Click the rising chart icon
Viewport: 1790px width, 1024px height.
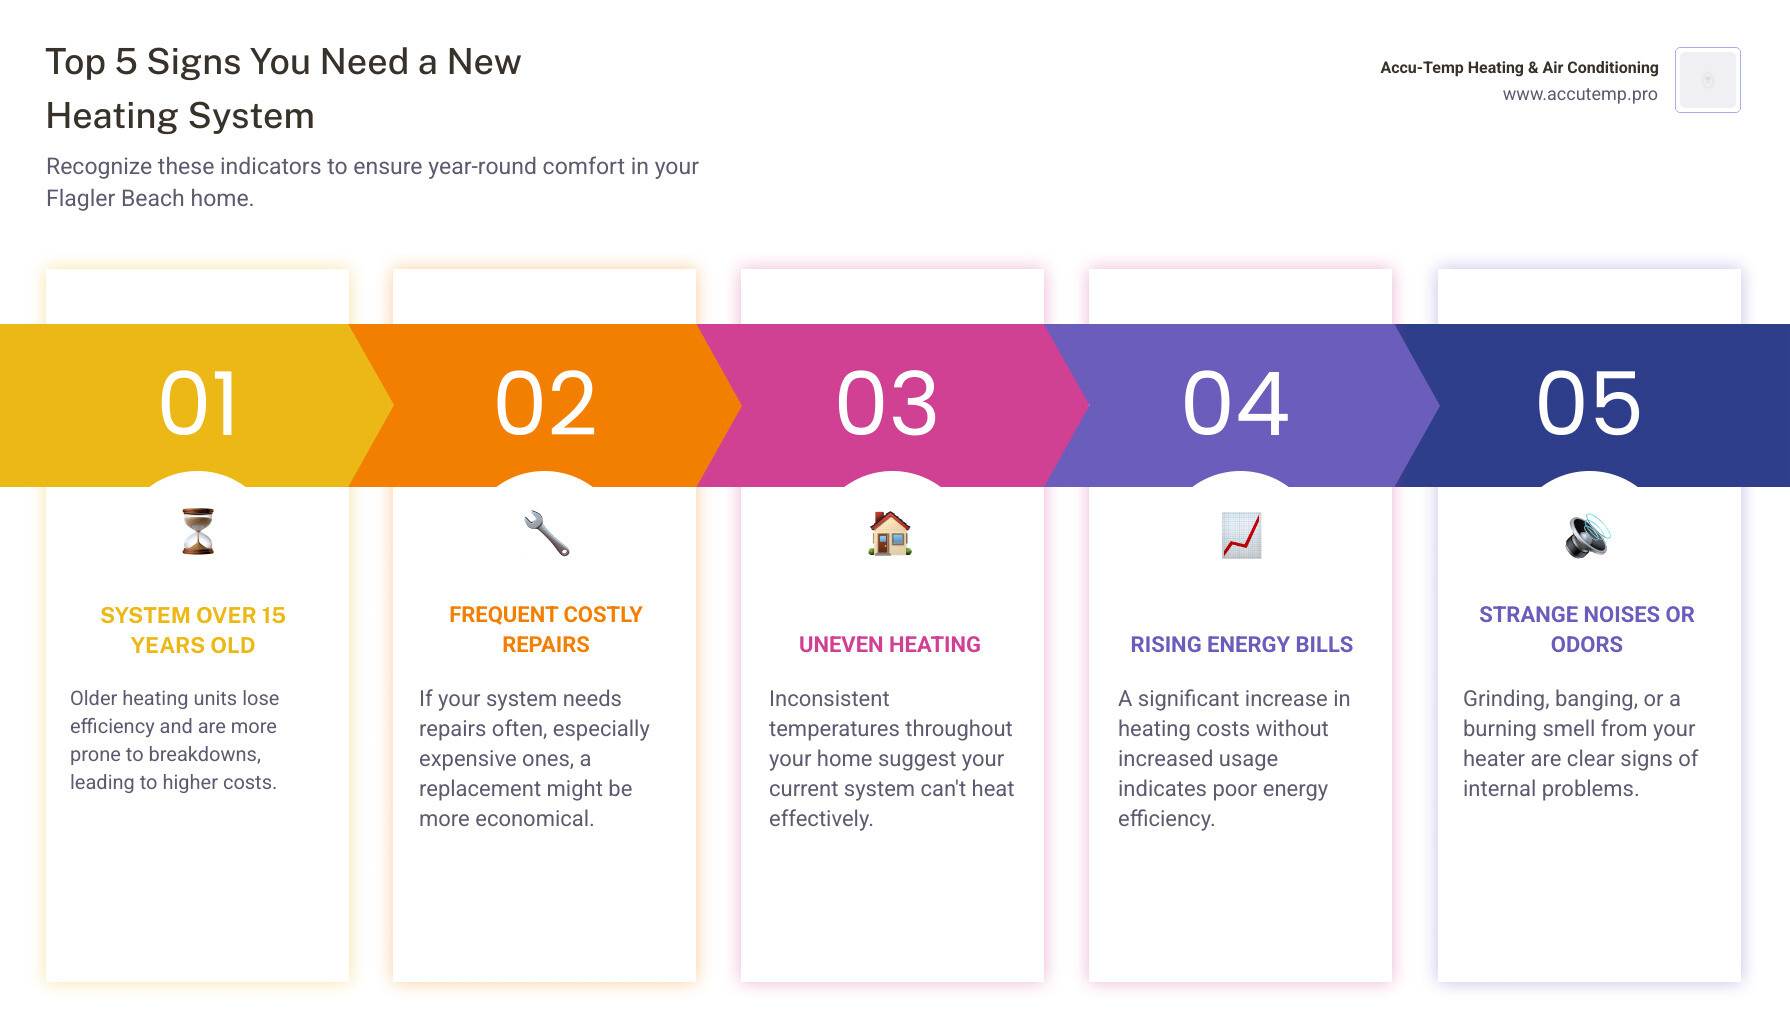click(x=1241, y=535)
